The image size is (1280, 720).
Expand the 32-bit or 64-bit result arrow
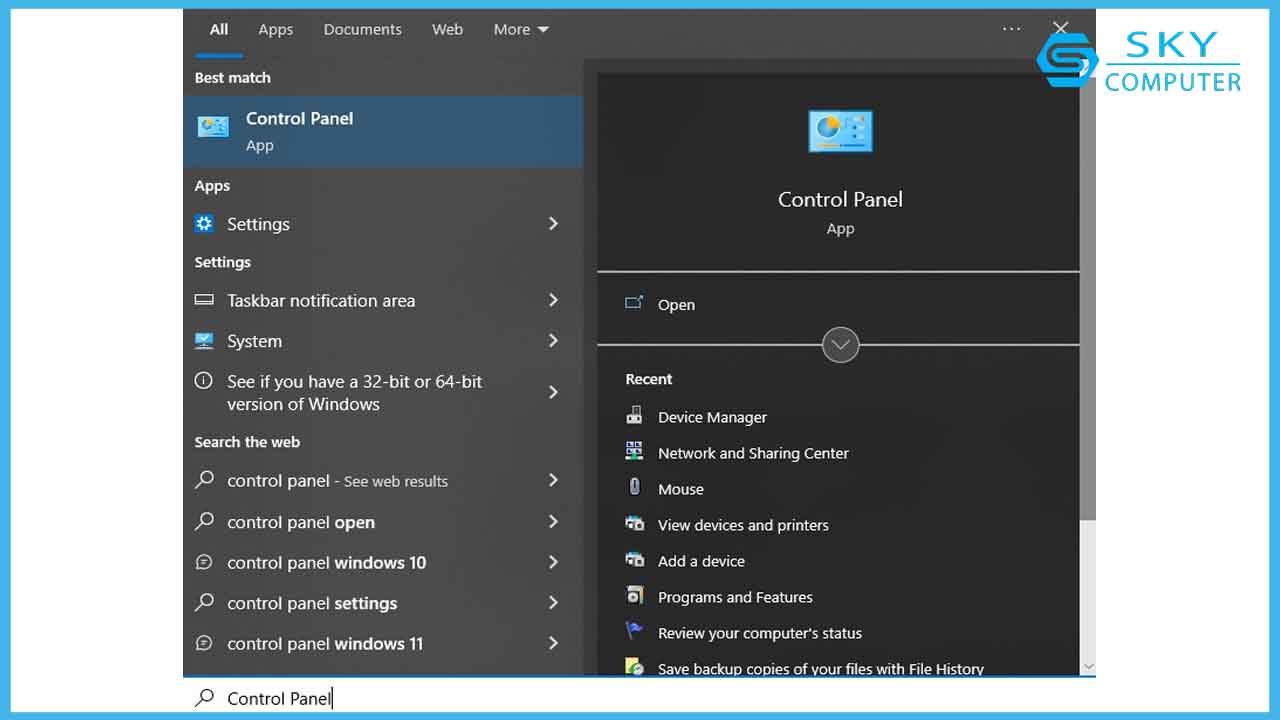pyautogui.click(x=553, y=392)
